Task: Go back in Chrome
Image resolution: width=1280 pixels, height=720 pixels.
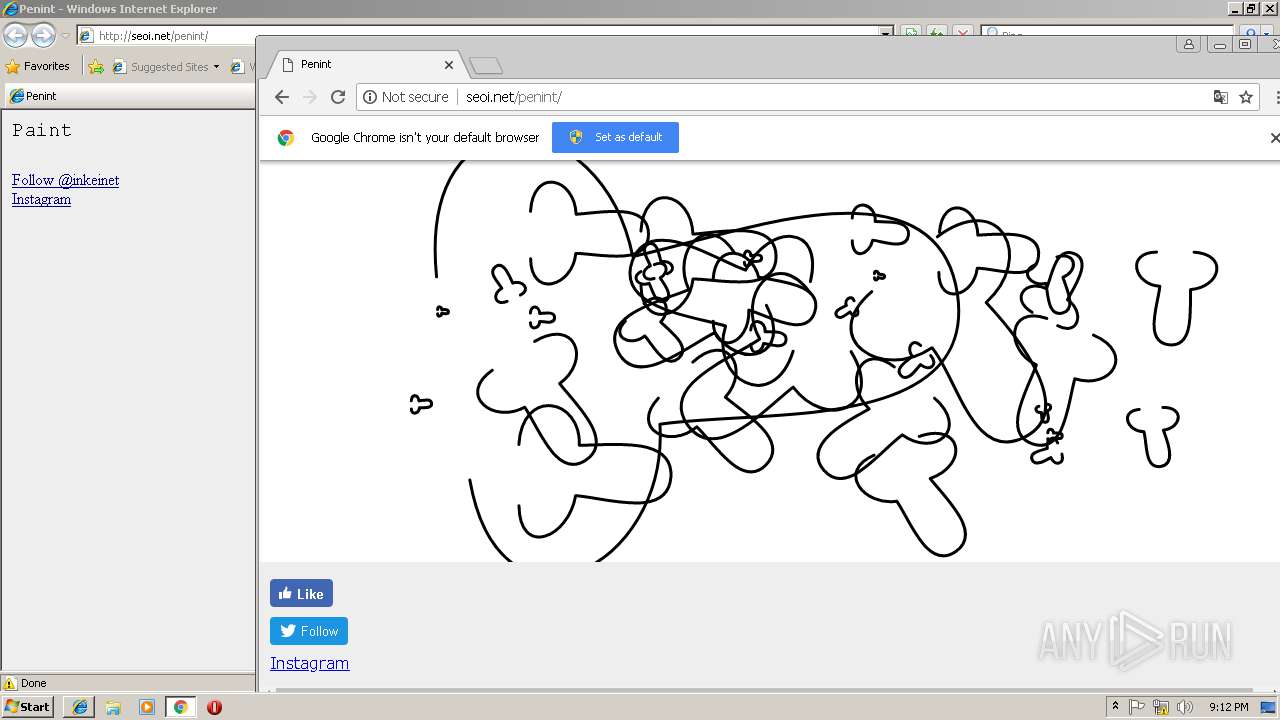Action: [x=281, y=97]
